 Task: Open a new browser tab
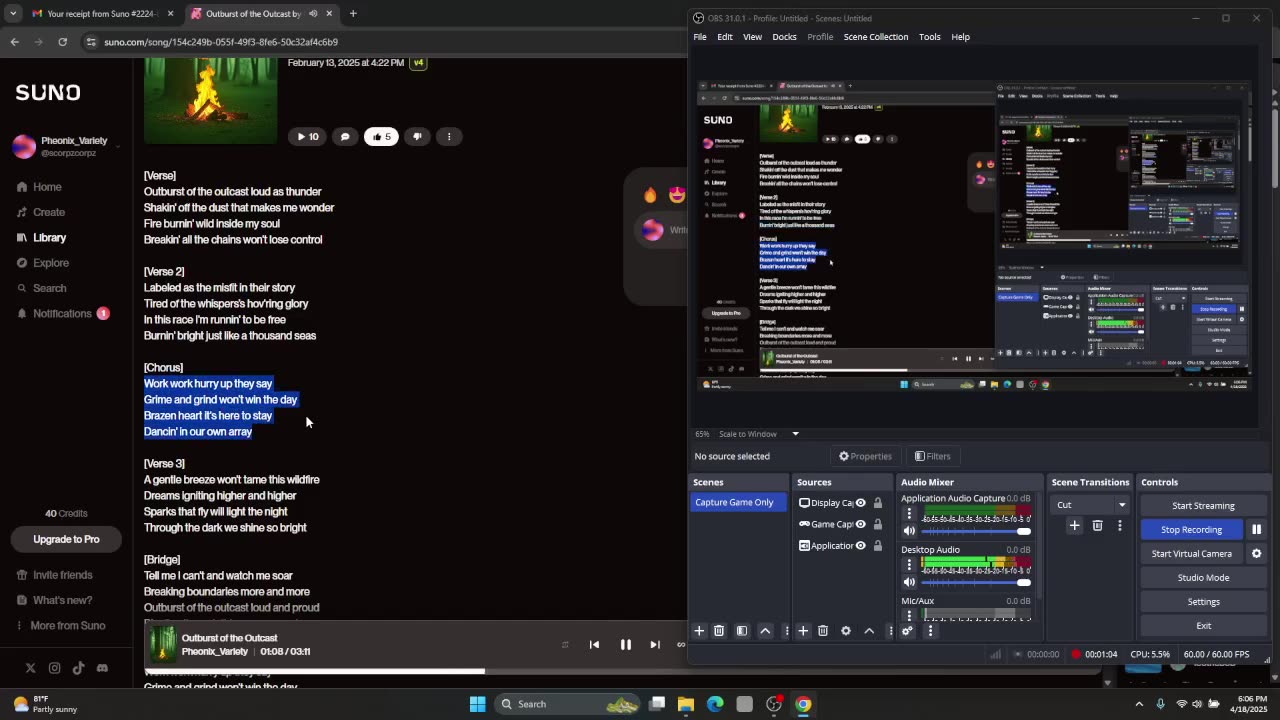pos(353,14)
